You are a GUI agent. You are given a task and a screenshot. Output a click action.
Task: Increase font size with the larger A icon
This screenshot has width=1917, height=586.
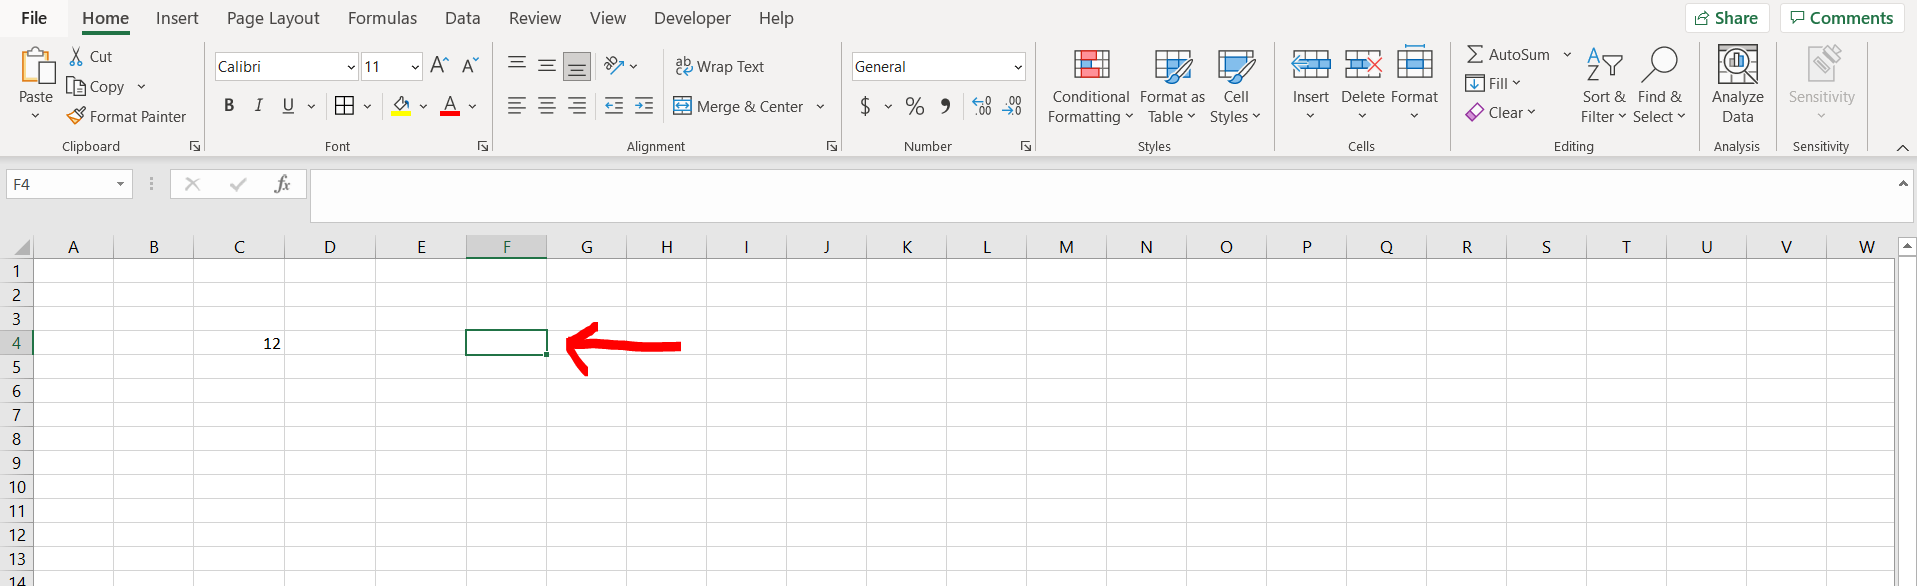[x=439, y=66]
